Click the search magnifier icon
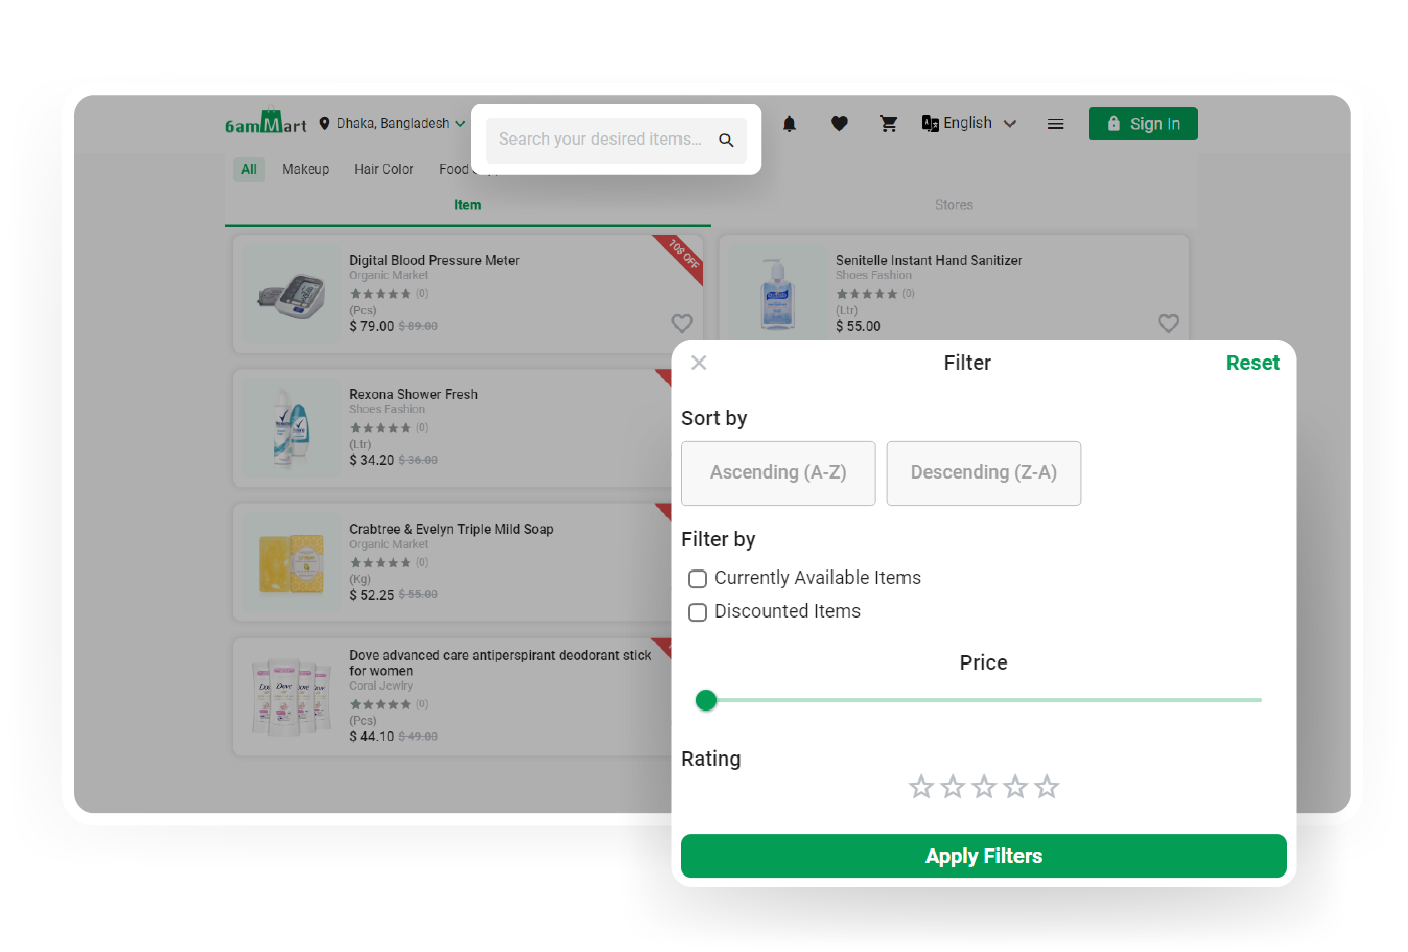The image size is (1408, 952). pos(726,140)
